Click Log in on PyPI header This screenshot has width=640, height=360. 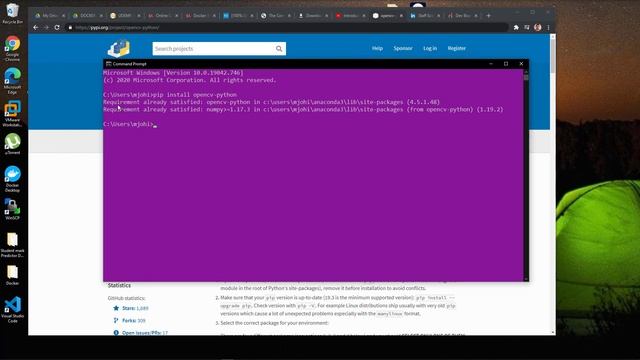pyautogui.click(x=430, y=48)
